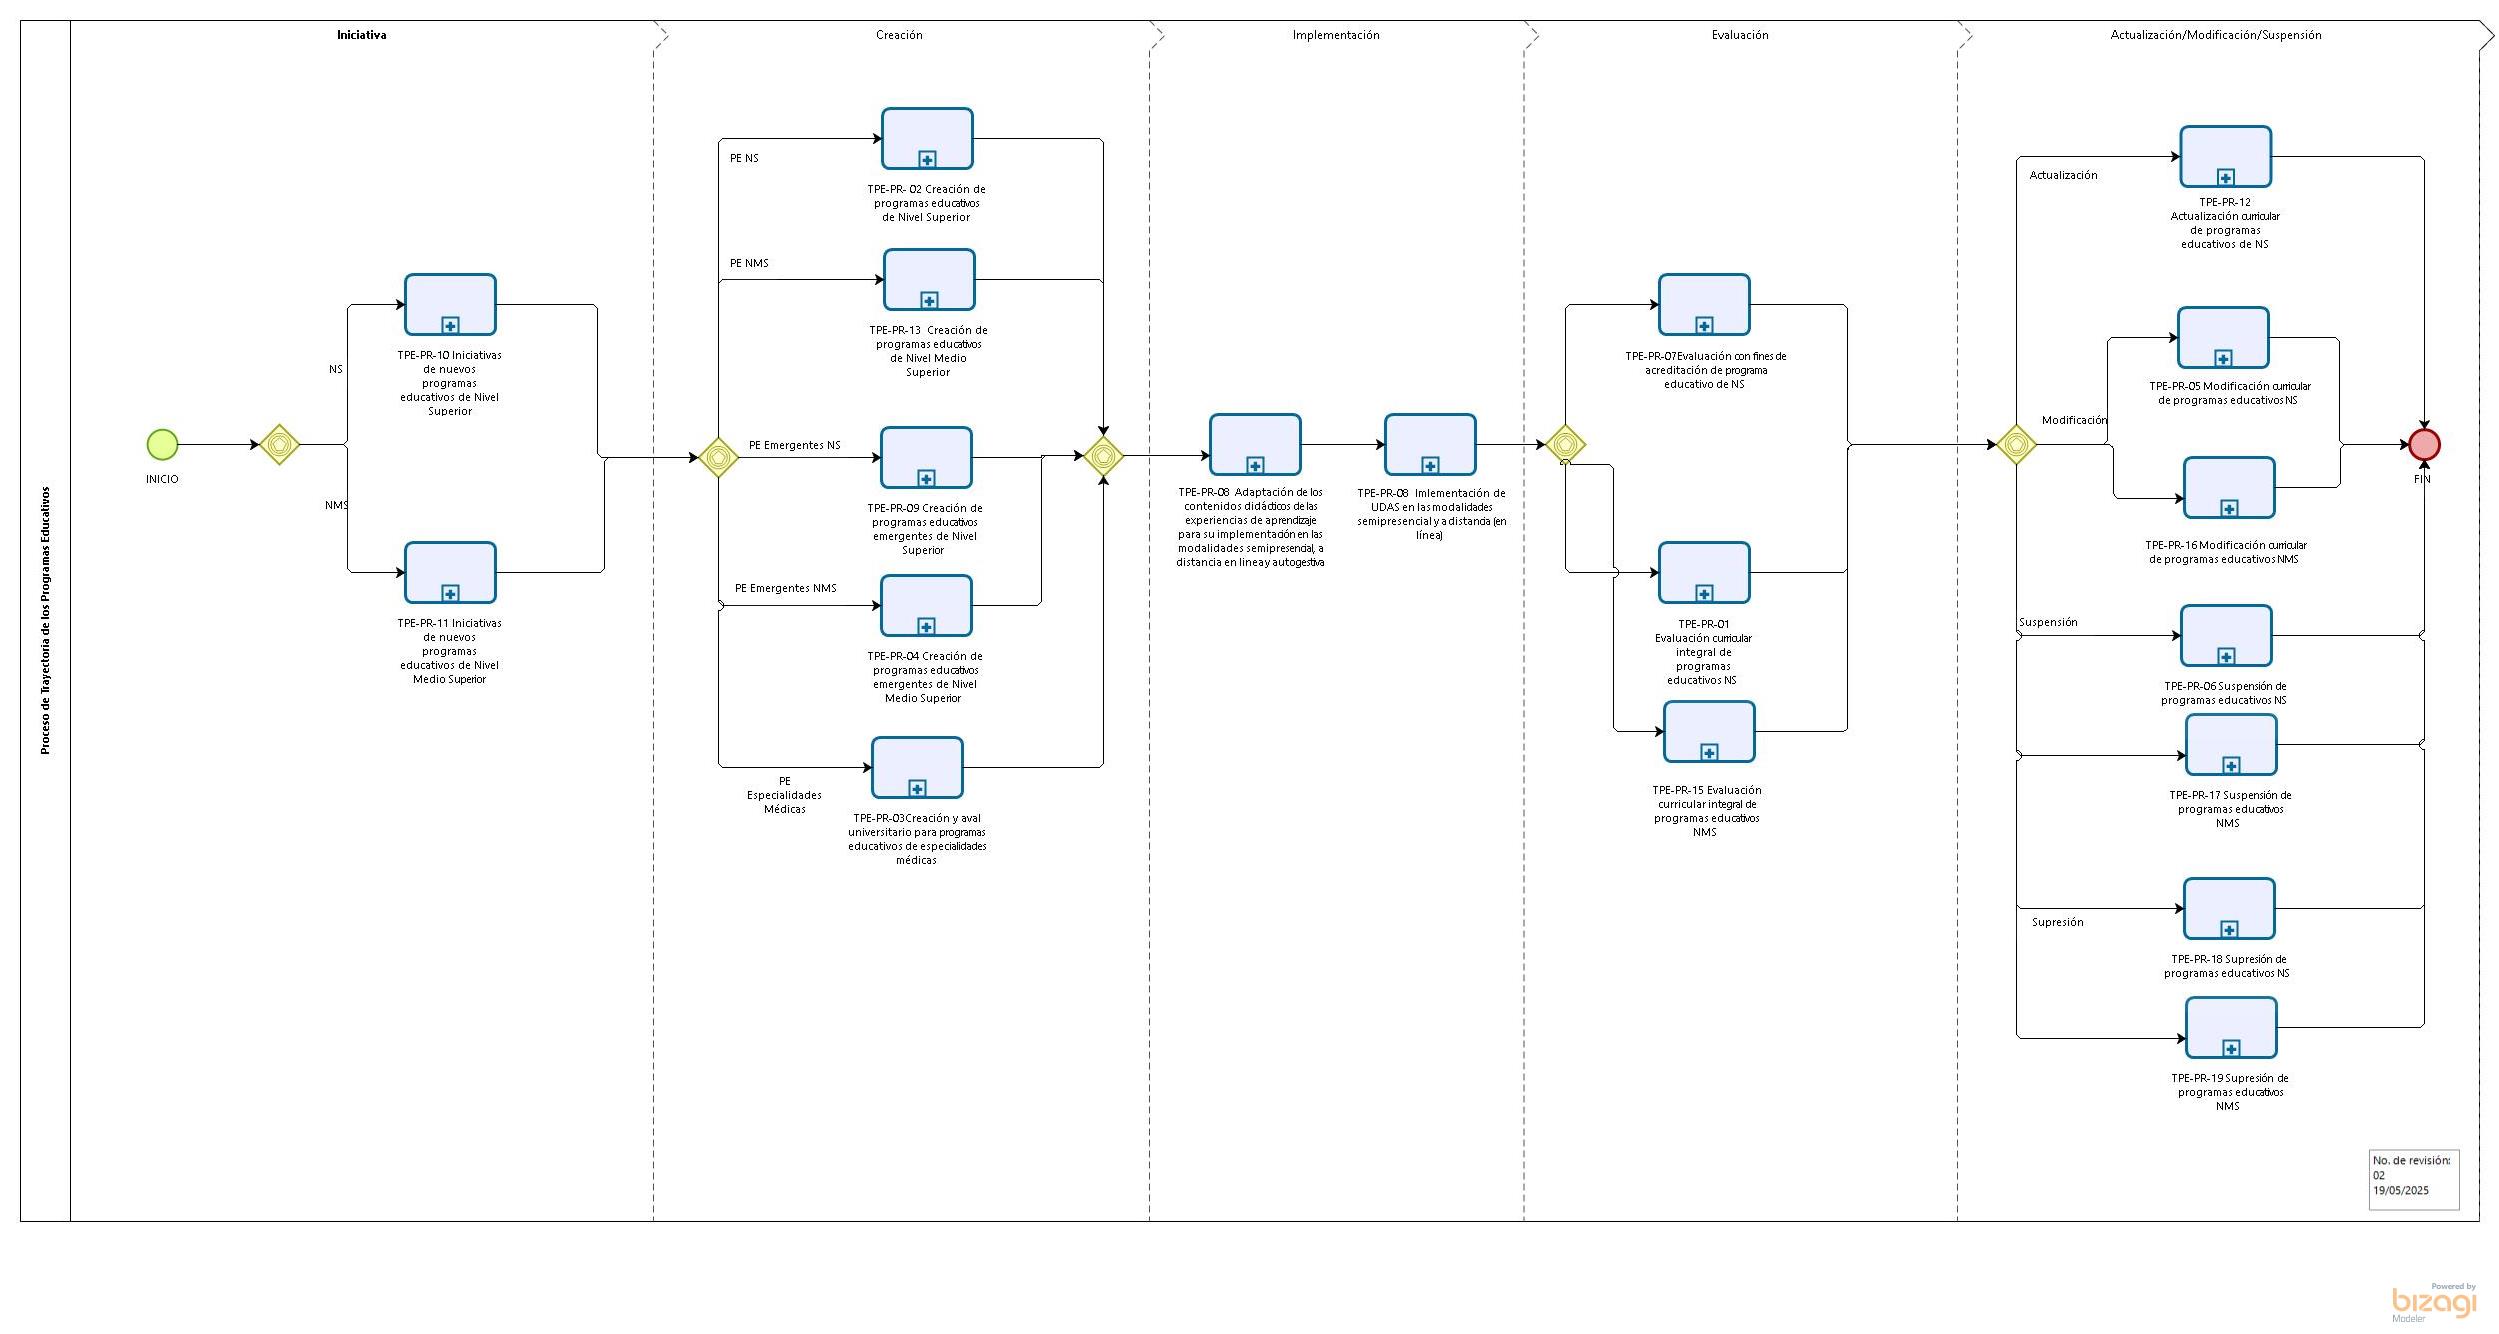Select the Evaluación phase gateway diamond
2499x1334 pixels.
tap(1565, 444)
